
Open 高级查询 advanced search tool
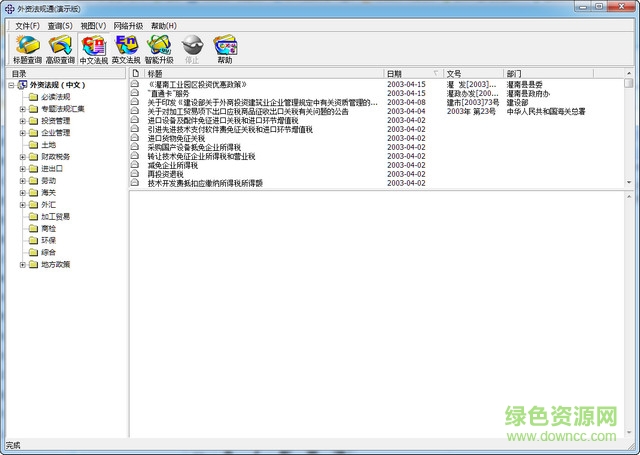pyautogui.click(x=60, y=49)
